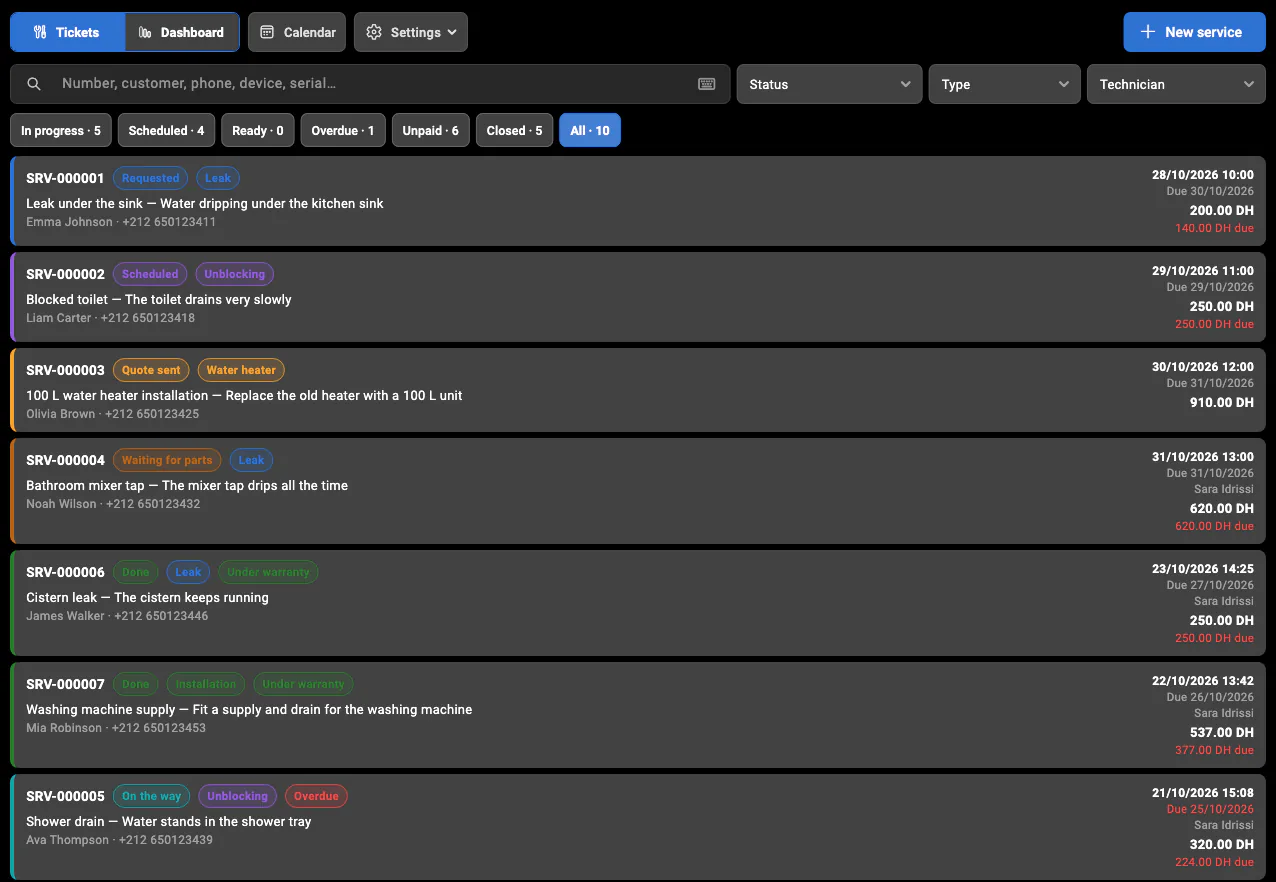Open ticket SRV-000004
The image size is (1276, 882).
638,491
